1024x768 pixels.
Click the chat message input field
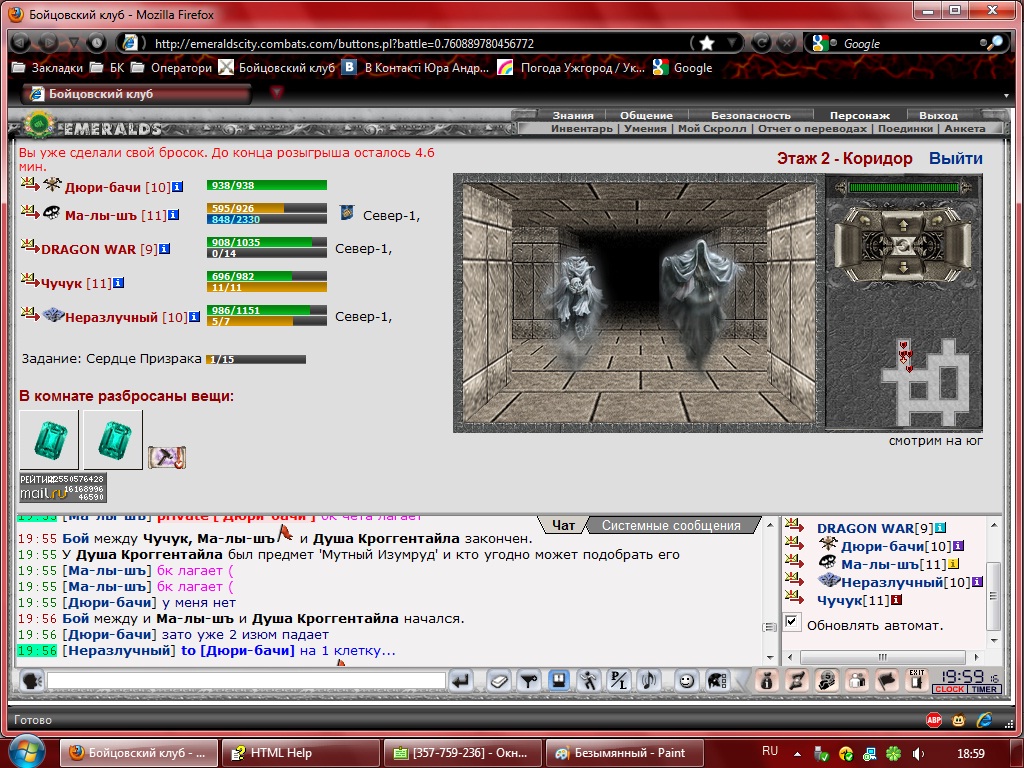[x=246, y=681]
